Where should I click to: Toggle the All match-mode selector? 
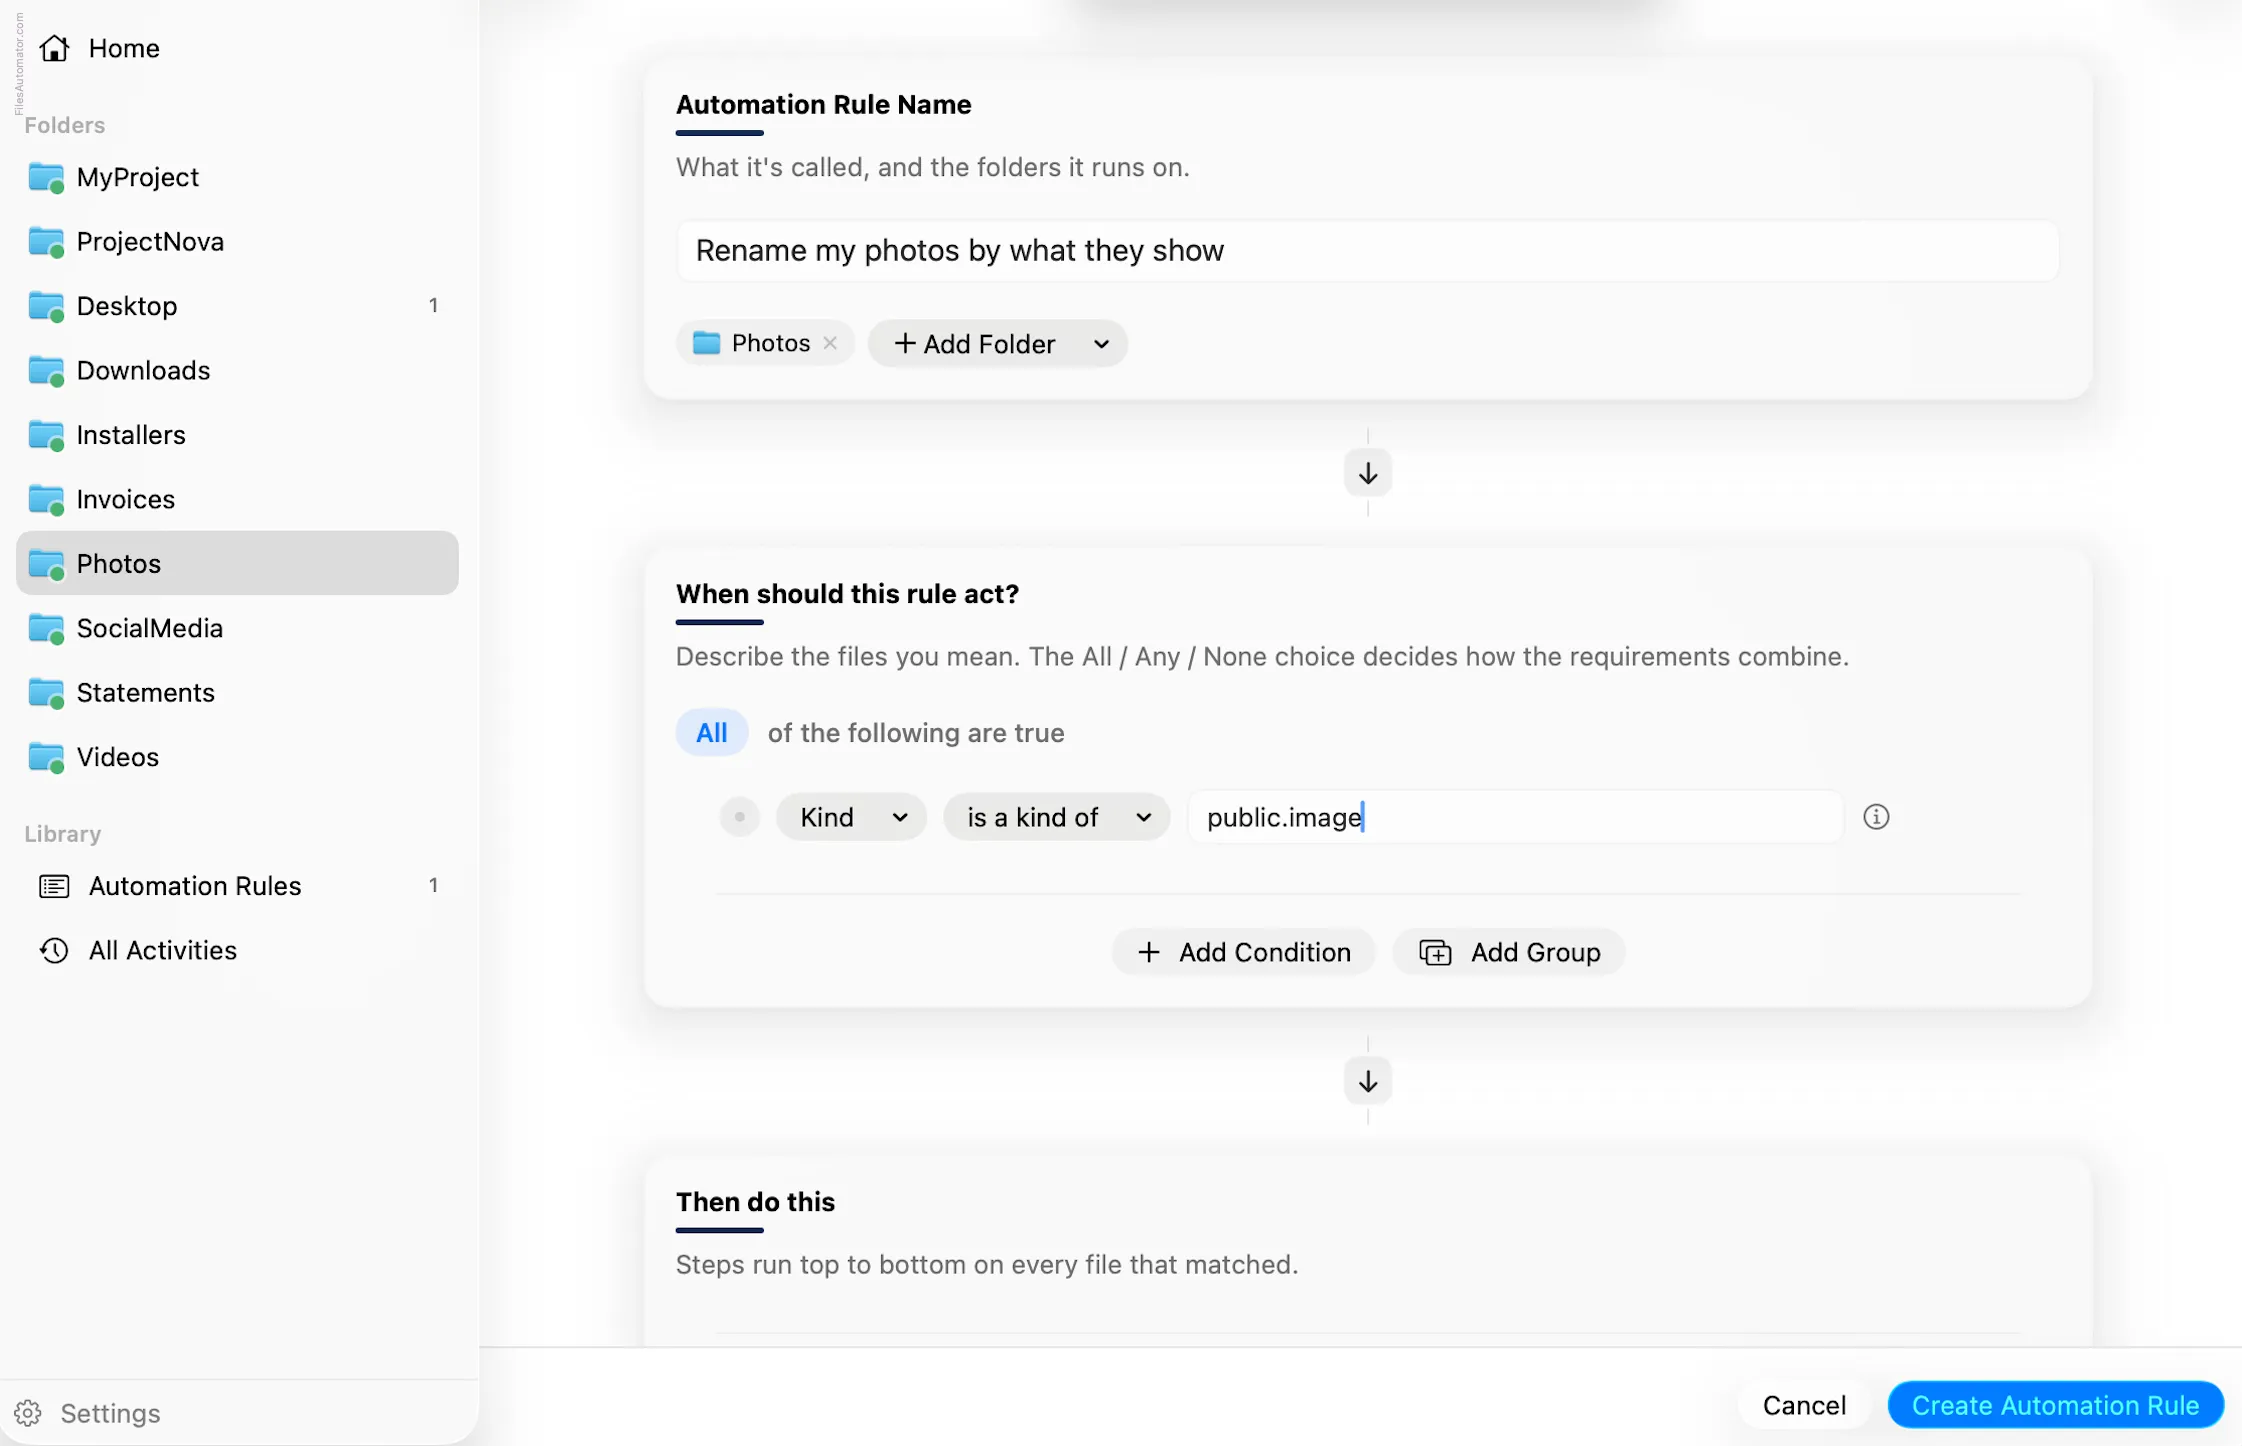click(x=711, y=733)
